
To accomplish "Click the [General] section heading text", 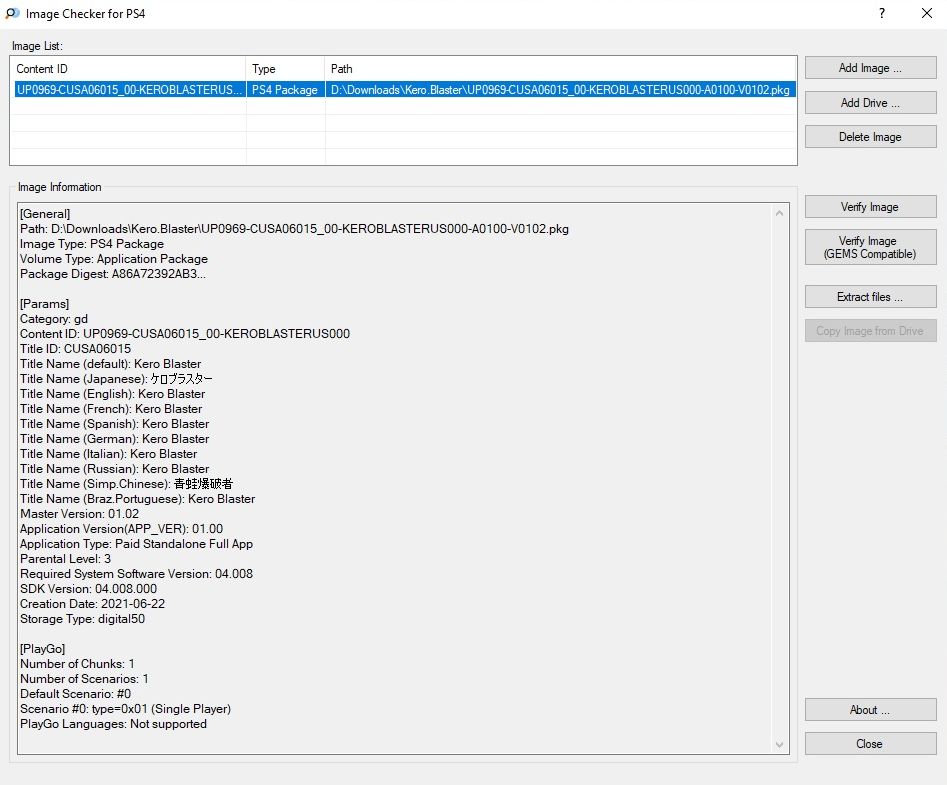I will (45, 214).
